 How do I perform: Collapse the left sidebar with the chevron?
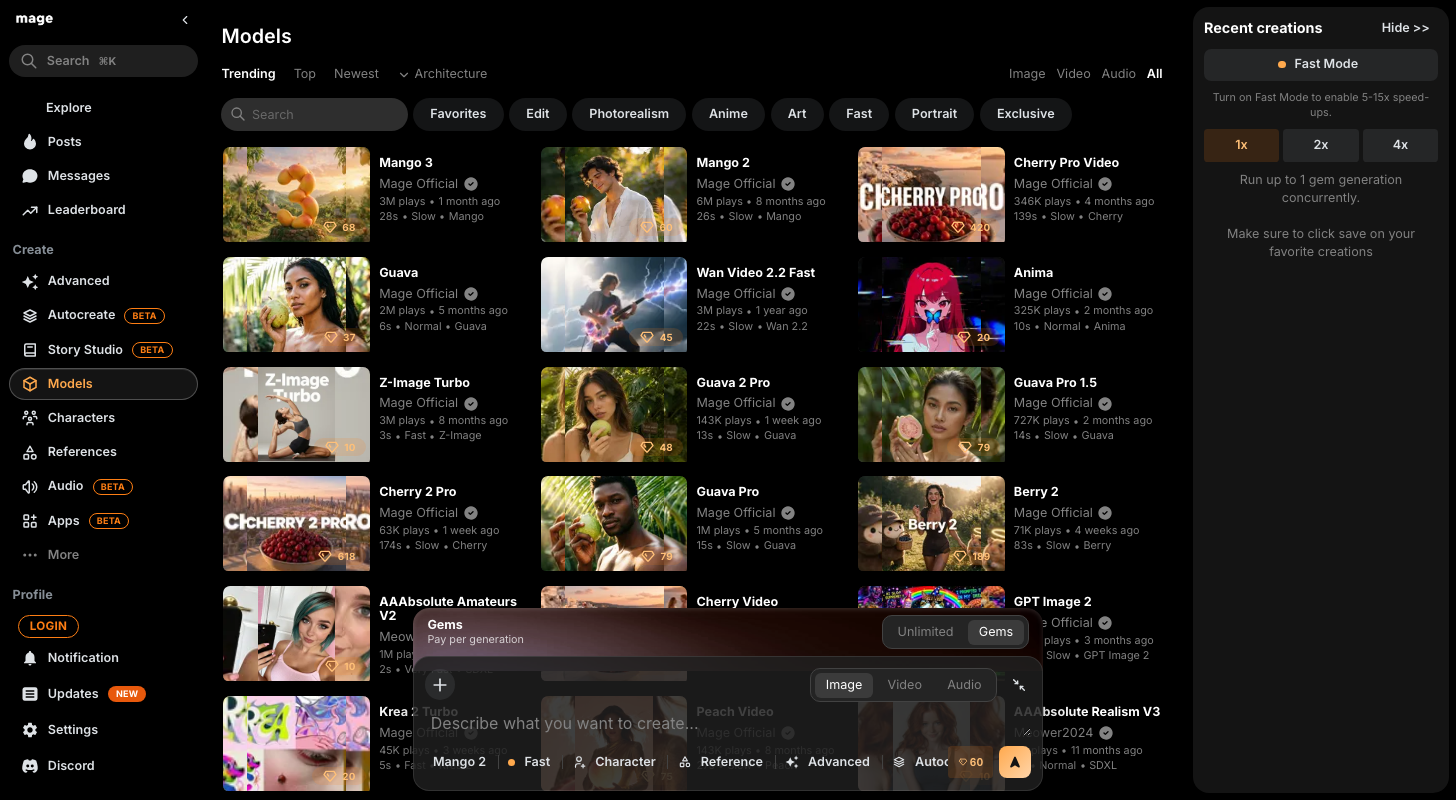point(185,20)
